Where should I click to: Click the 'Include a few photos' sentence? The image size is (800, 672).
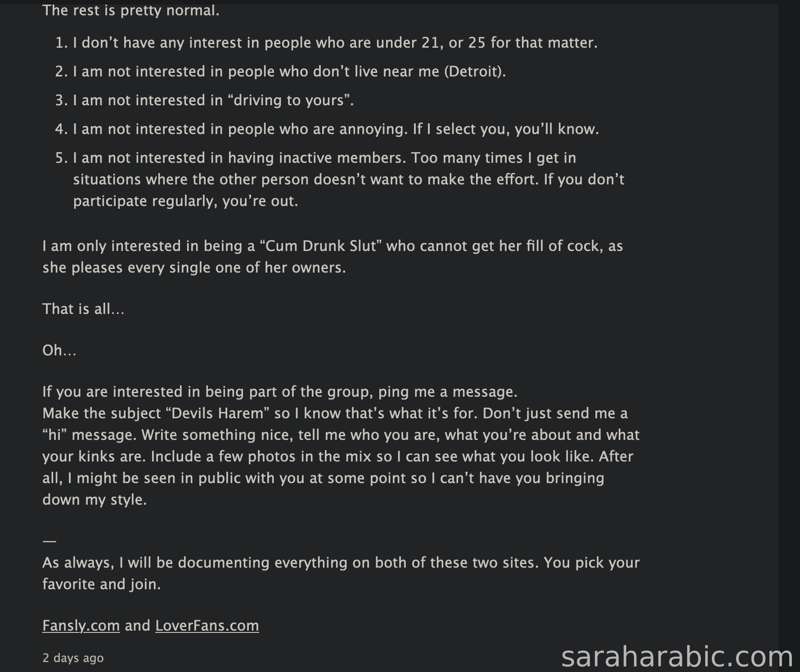click(372, 456)
